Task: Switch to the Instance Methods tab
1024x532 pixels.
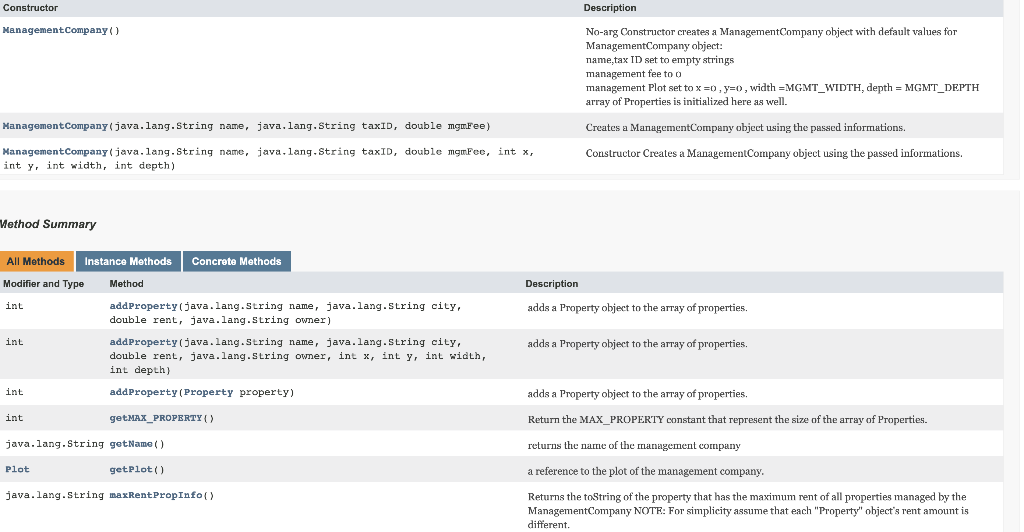Action: pyautogui.click(x=128, y=261)
